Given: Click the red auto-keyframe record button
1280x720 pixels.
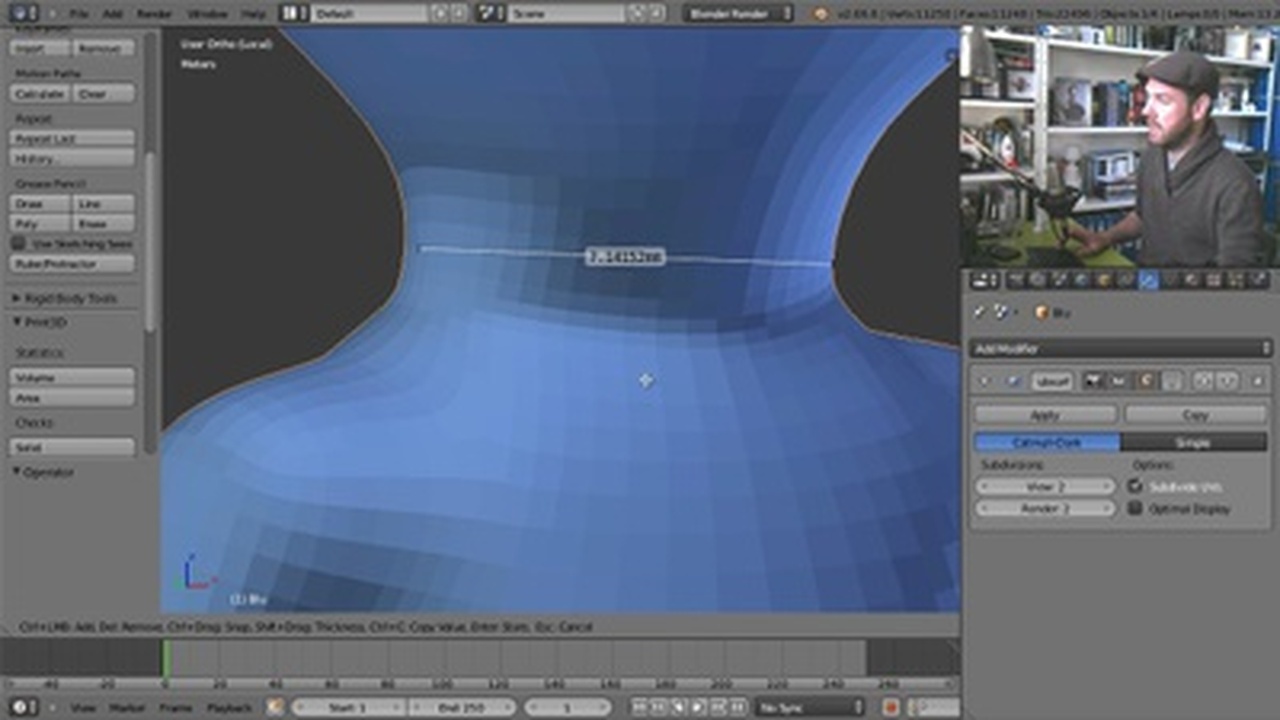Looking at the screenshot, I should (x=891, y=707).
